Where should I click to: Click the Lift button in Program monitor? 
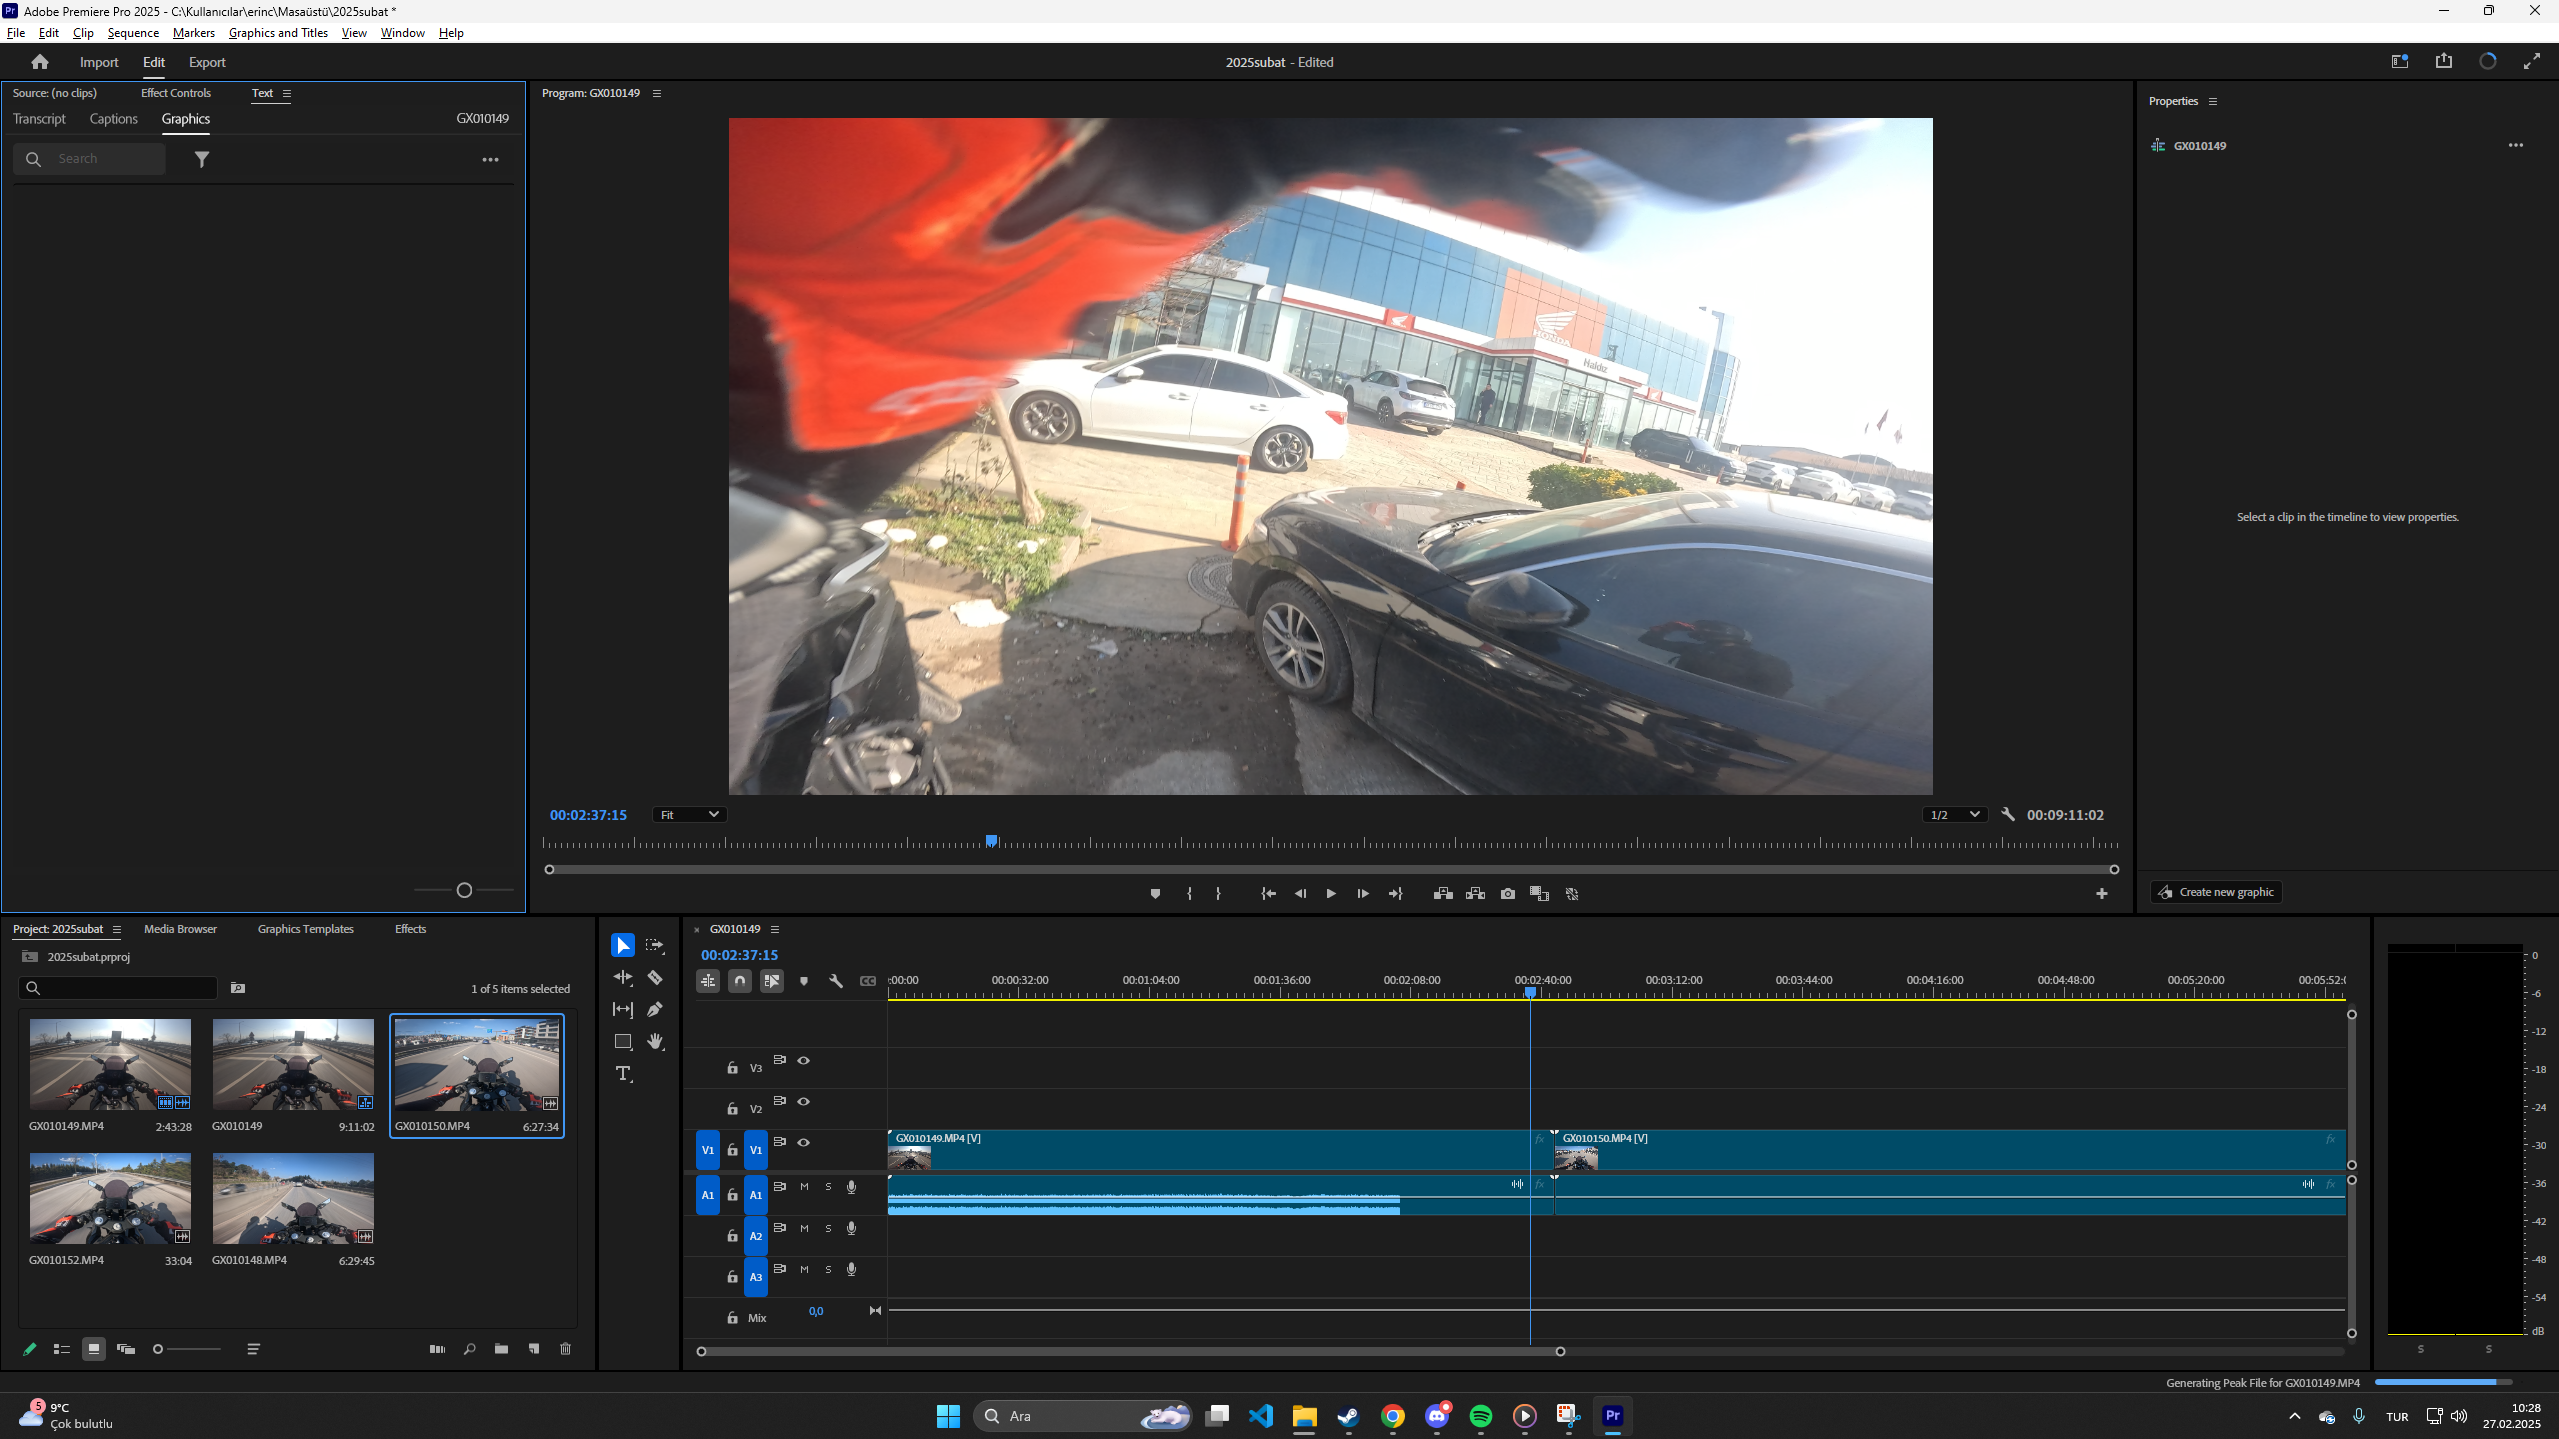(x=1443, y=894)
